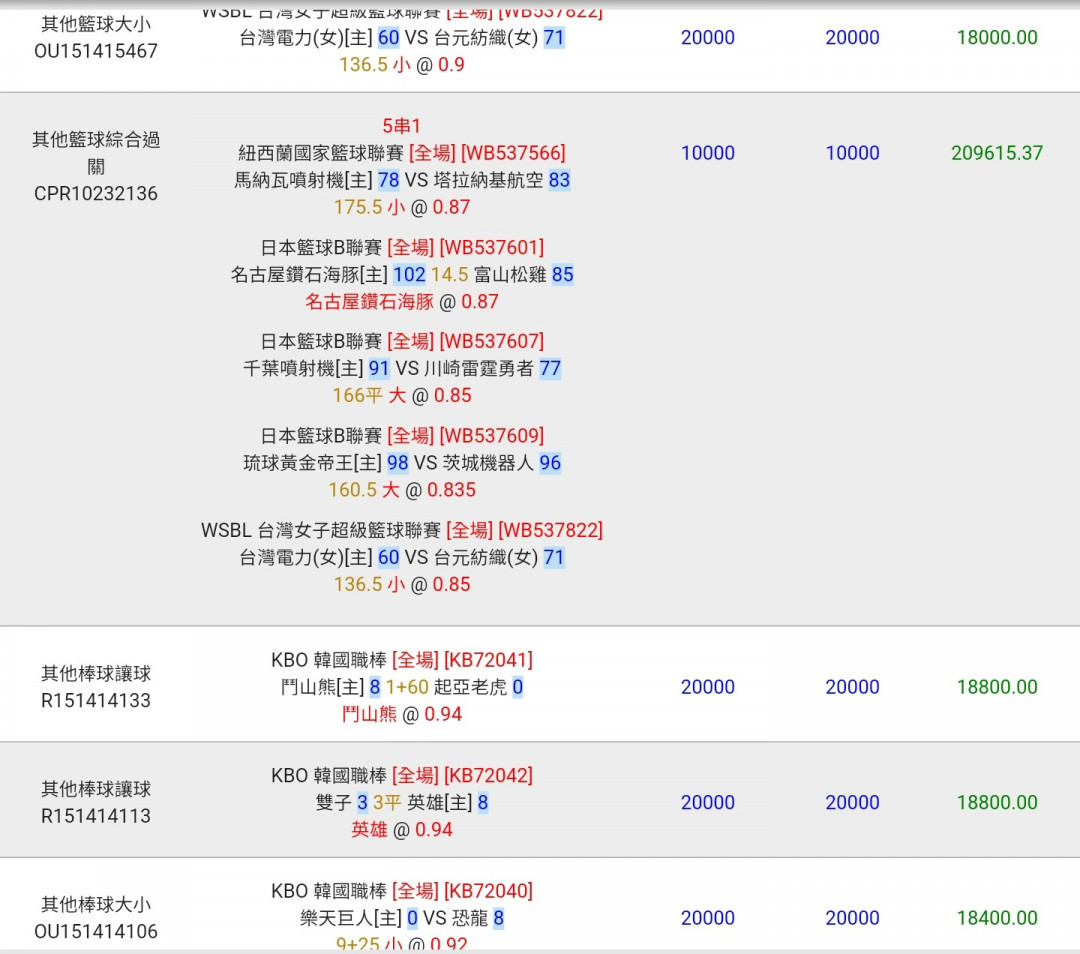This screenshot has height=954, width=1080.
Task: Select bet ID R151414133
Action: tap(96, 701)
